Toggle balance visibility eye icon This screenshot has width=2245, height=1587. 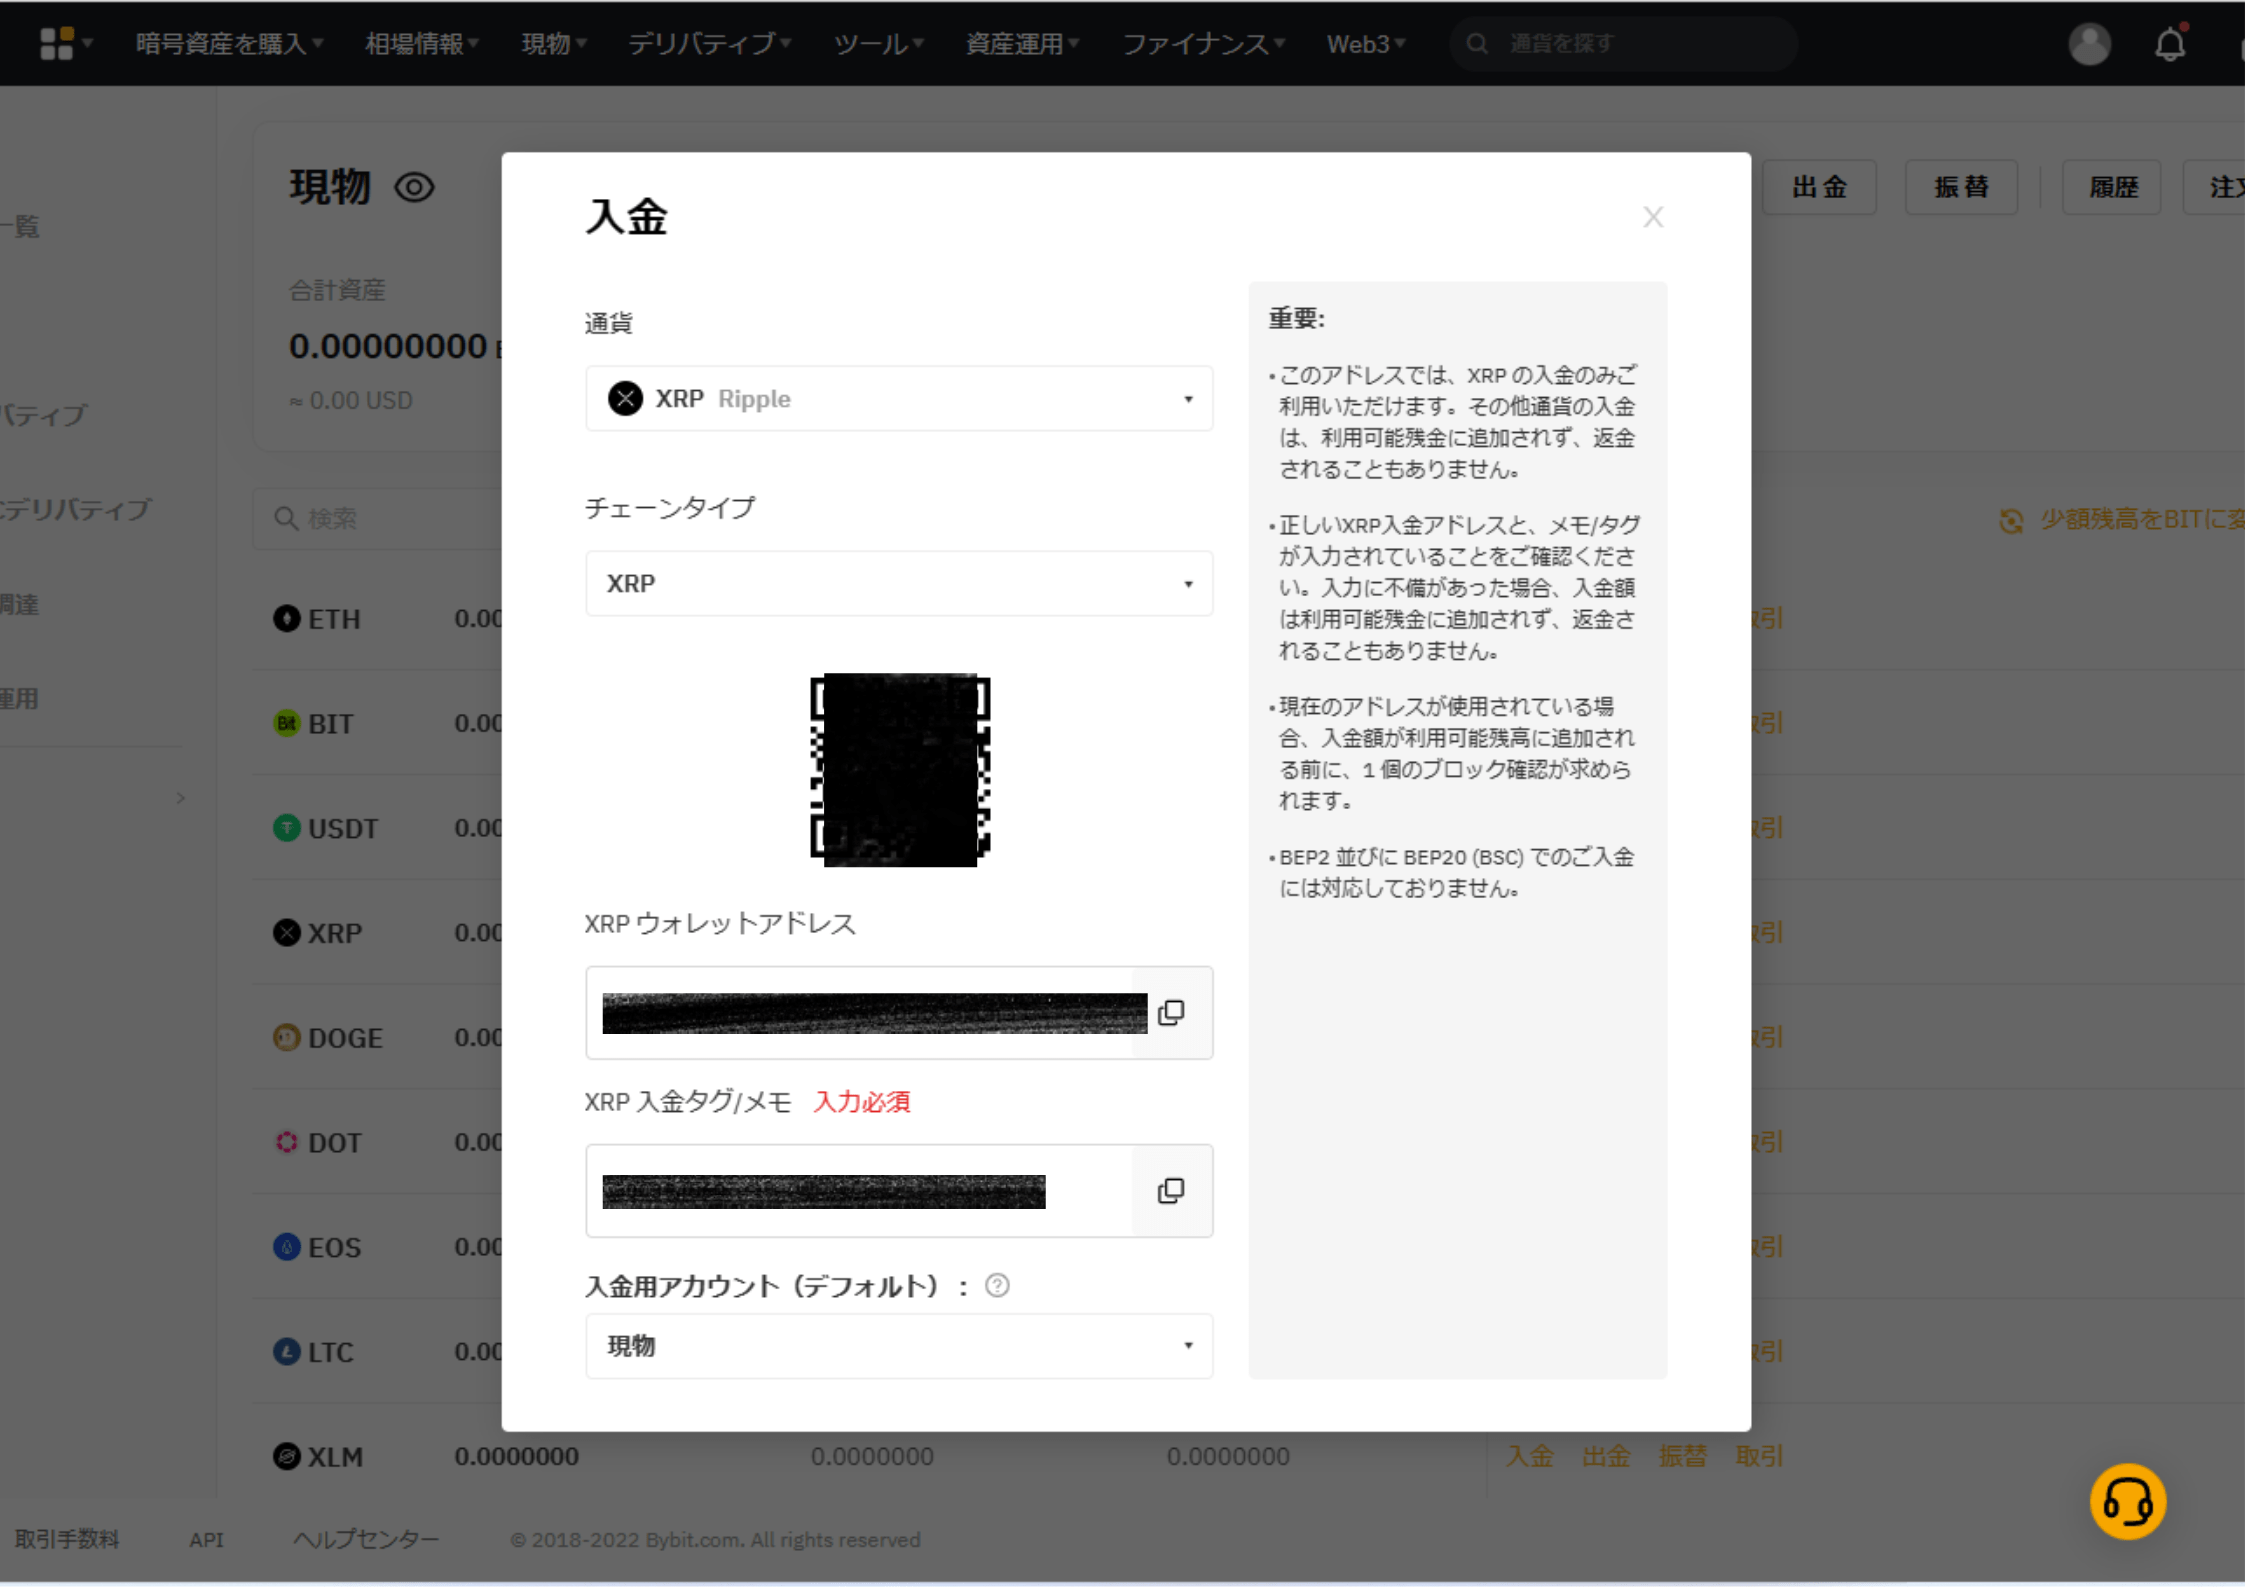[x=414, y=187]
